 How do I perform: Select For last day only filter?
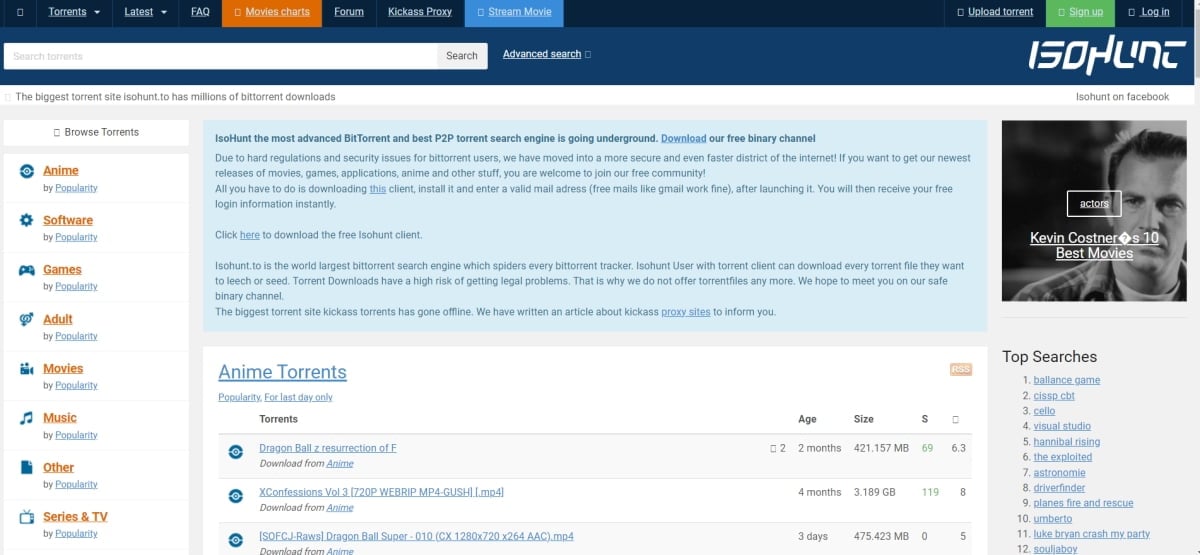point(298,397)
